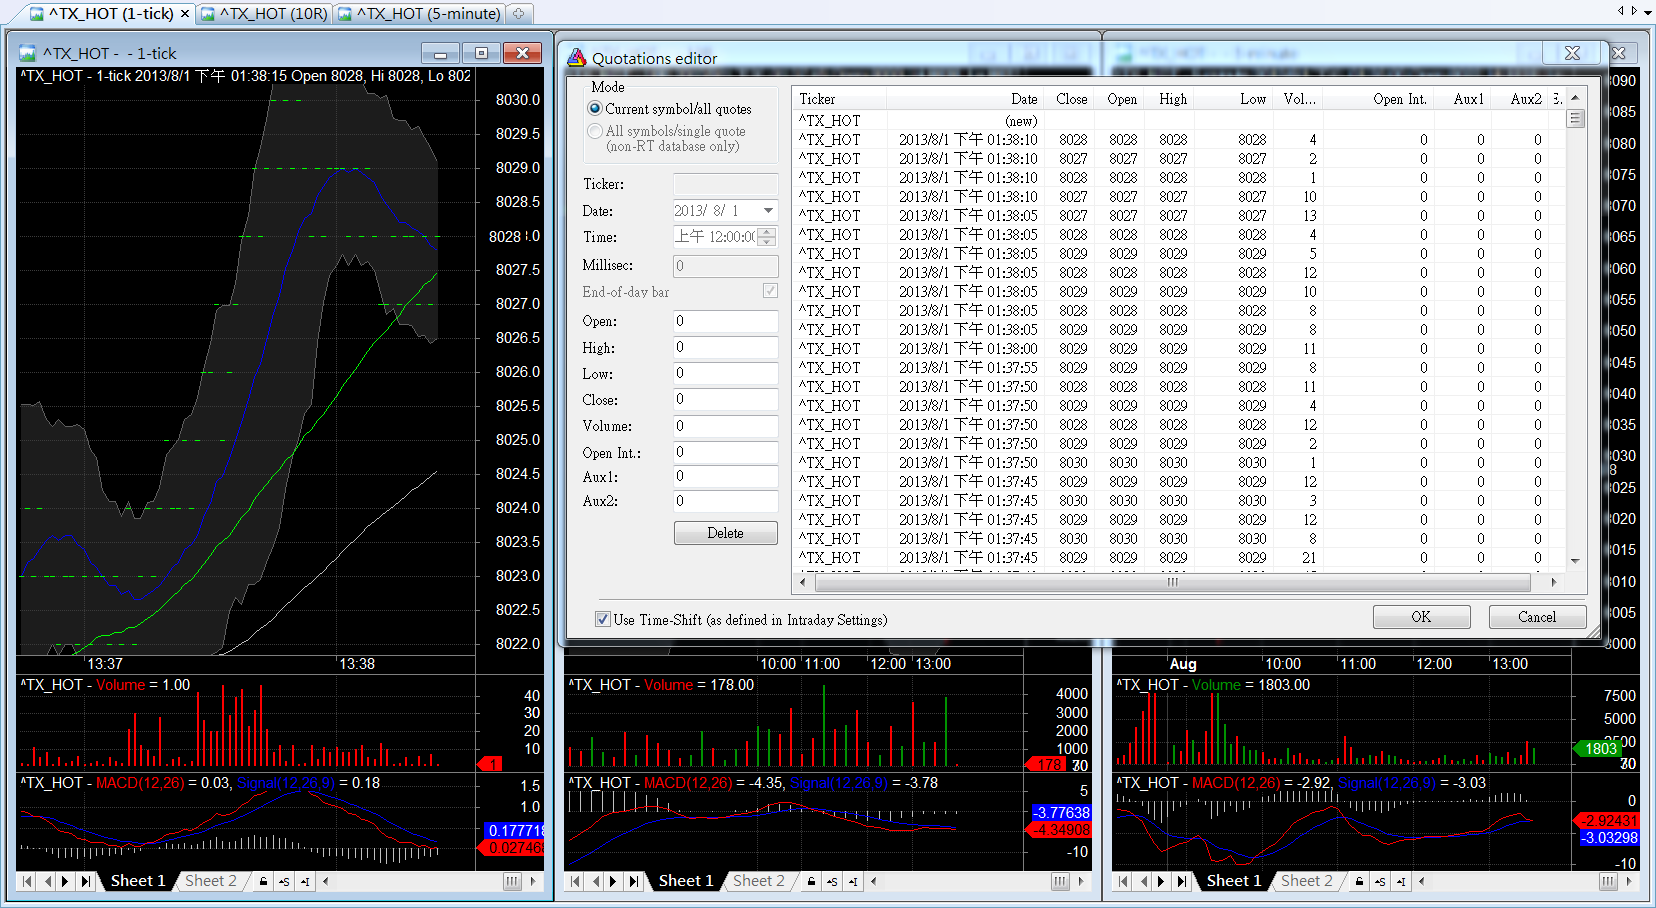Click chart scrollbar thumb in 1-tick window
This screenshot has height=908, width=1656.
pos(512,881)
